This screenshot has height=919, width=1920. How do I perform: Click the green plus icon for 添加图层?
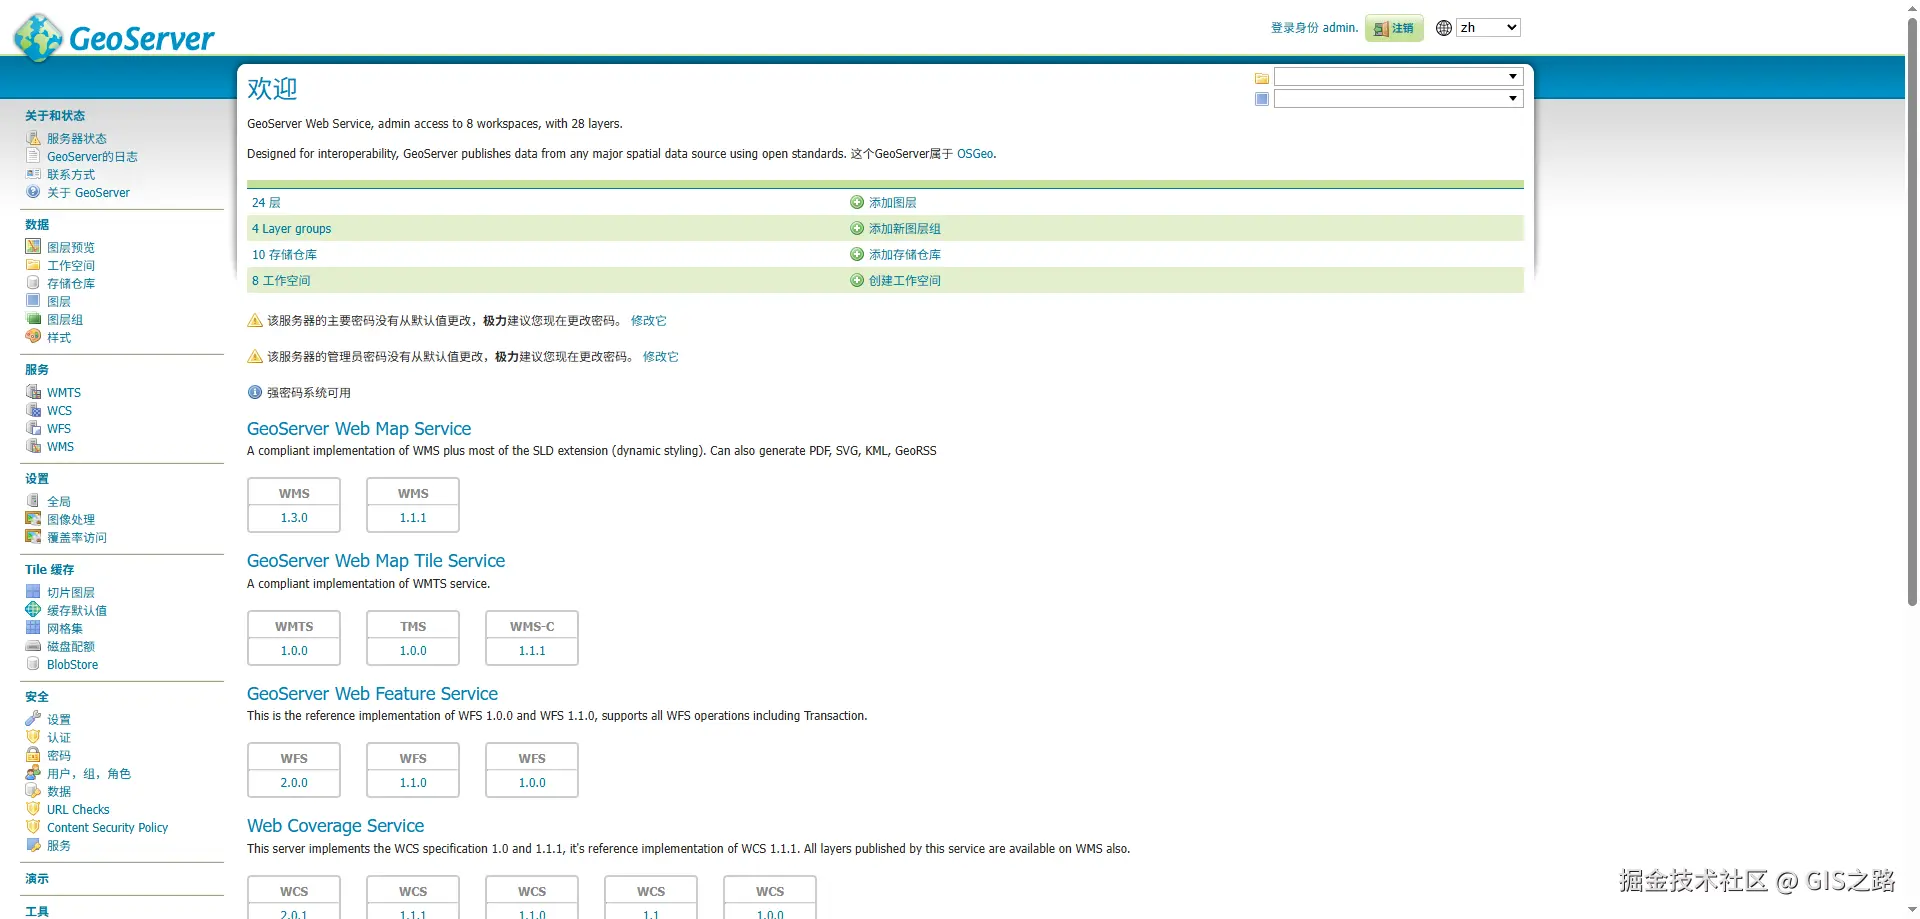click(857, 202)
